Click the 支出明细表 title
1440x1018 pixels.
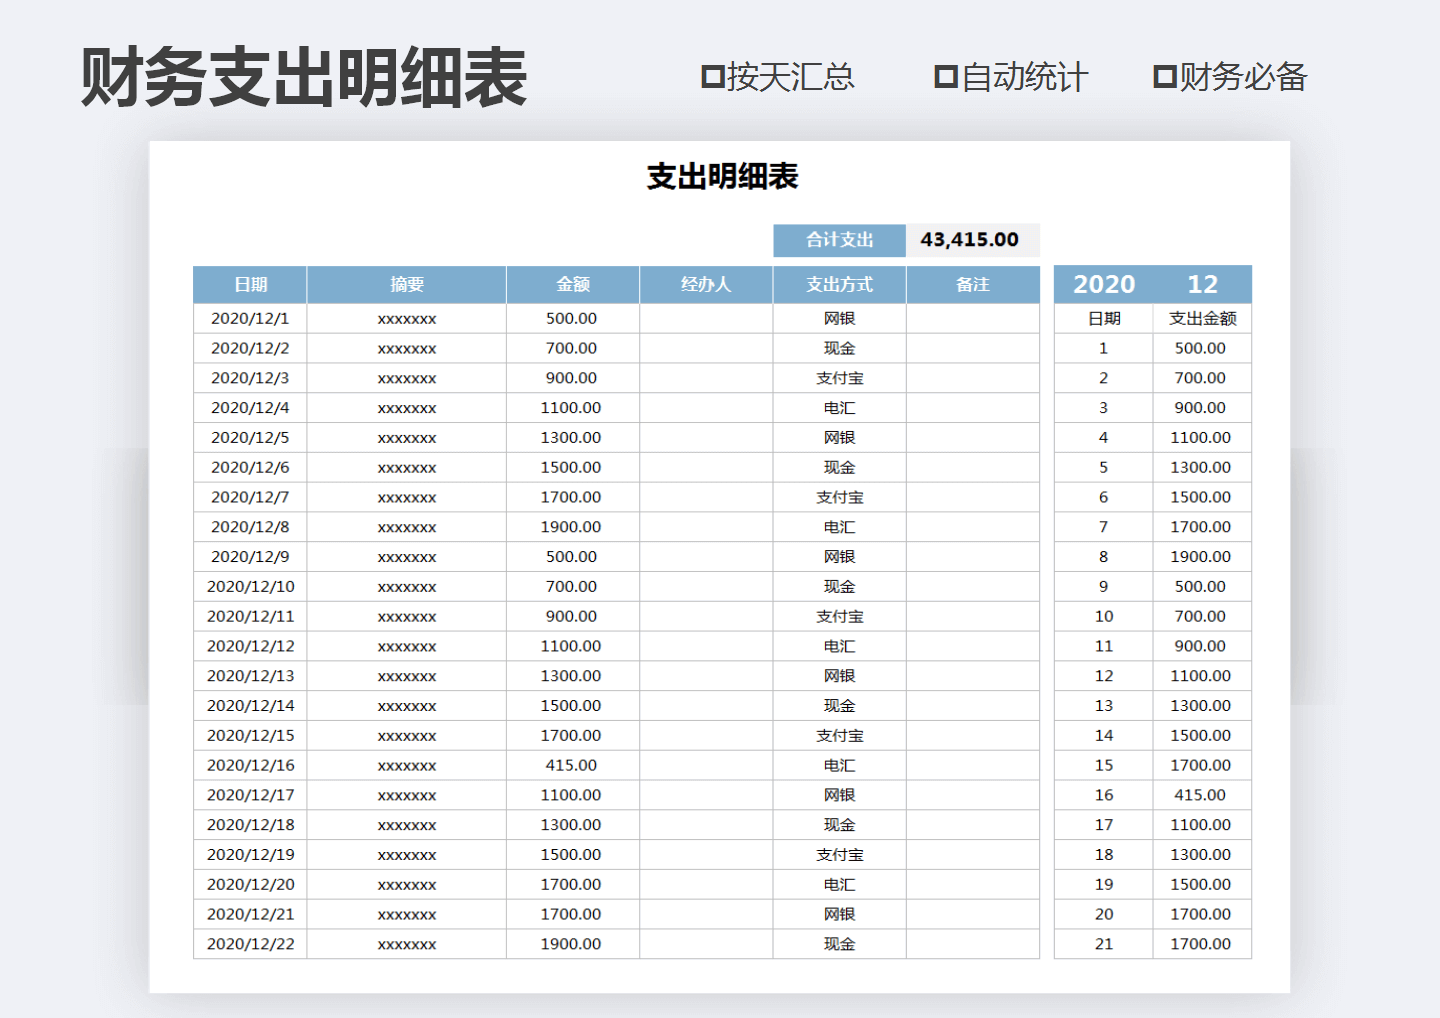click(x=723, y=177)
